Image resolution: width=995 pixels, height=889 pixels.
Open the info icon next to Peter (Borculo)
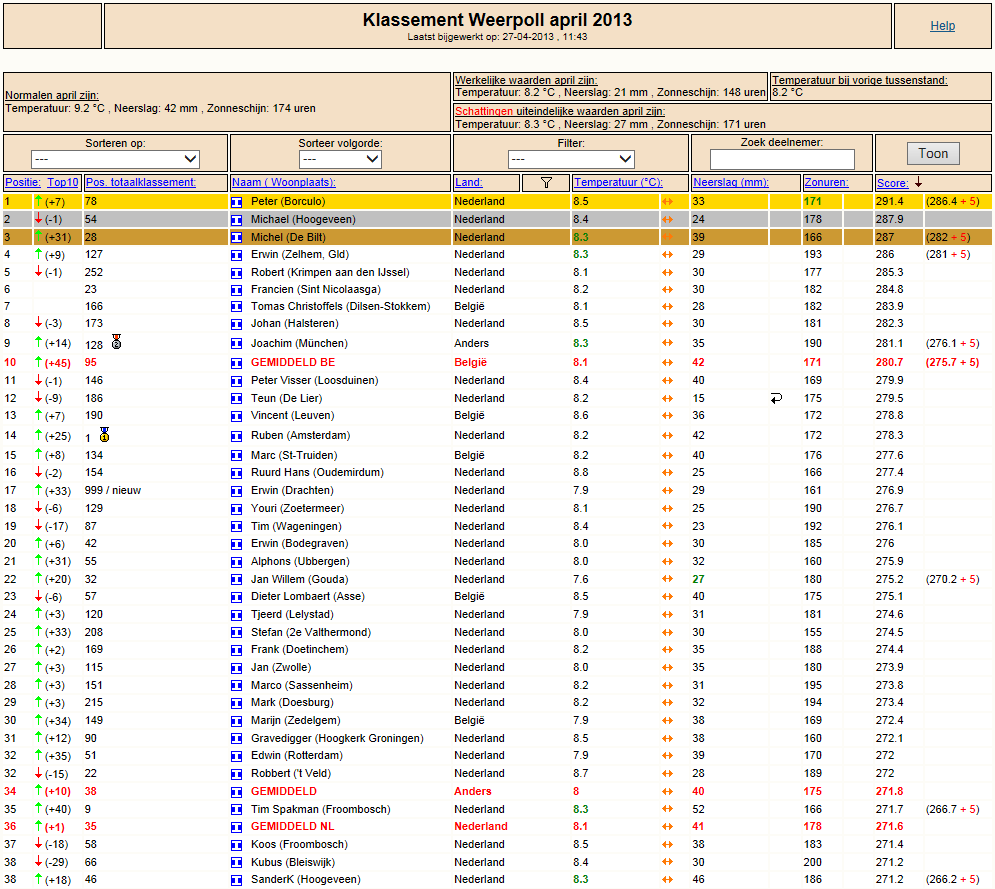(237, 202)
